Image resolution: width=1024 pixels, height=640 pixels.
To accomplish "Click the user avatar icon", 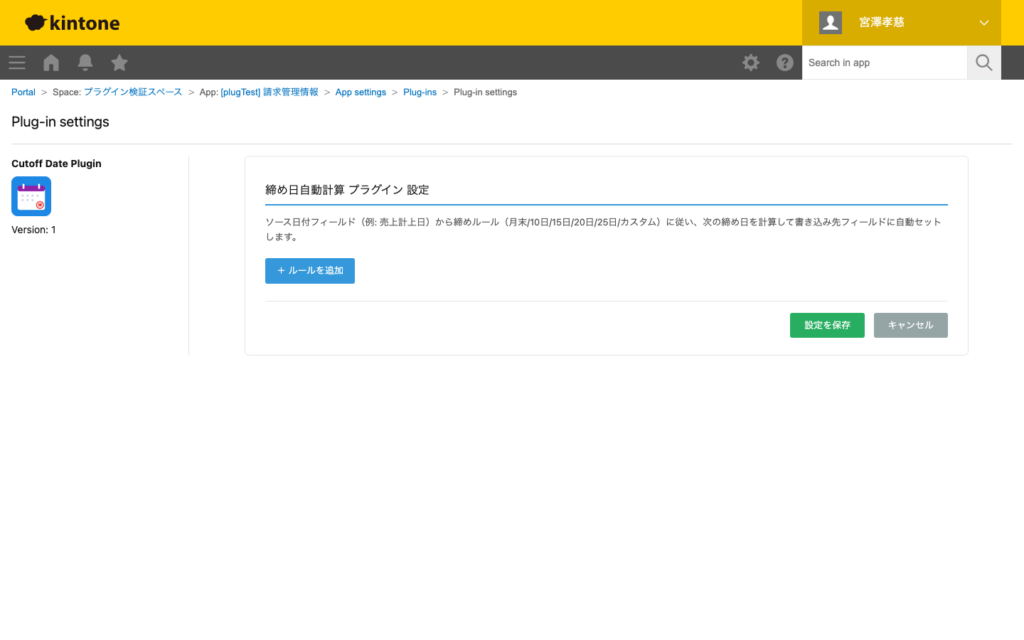I will click(x=830, y=22).
